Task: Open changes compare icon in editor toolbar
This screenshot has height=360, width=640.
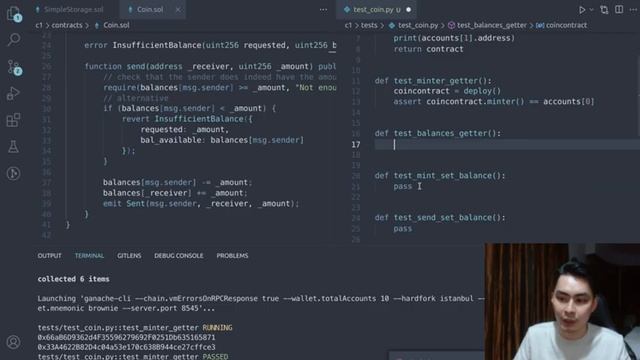Action: tap(604, 10)
